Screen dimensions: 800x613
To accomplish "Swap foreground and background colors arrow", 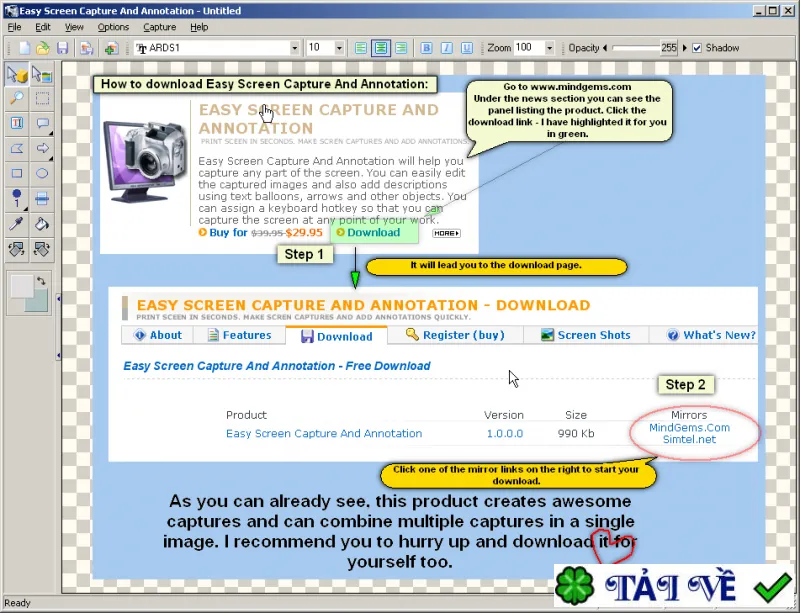I will [x=41, y=281].
